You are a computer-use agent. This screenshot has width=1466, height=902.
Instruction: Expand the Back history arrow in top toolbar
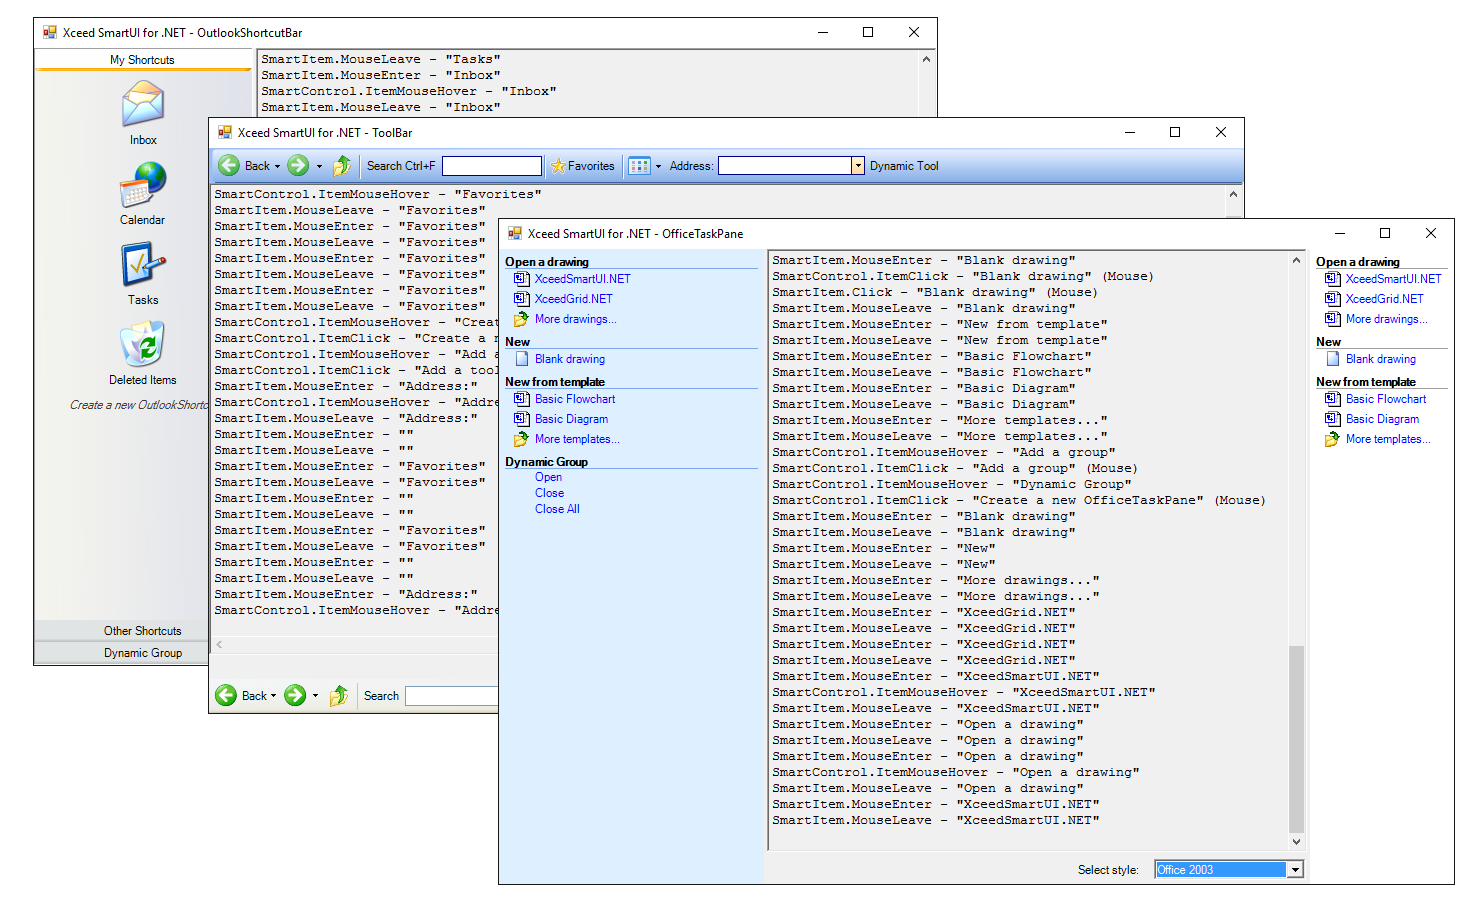click(277, 167)
